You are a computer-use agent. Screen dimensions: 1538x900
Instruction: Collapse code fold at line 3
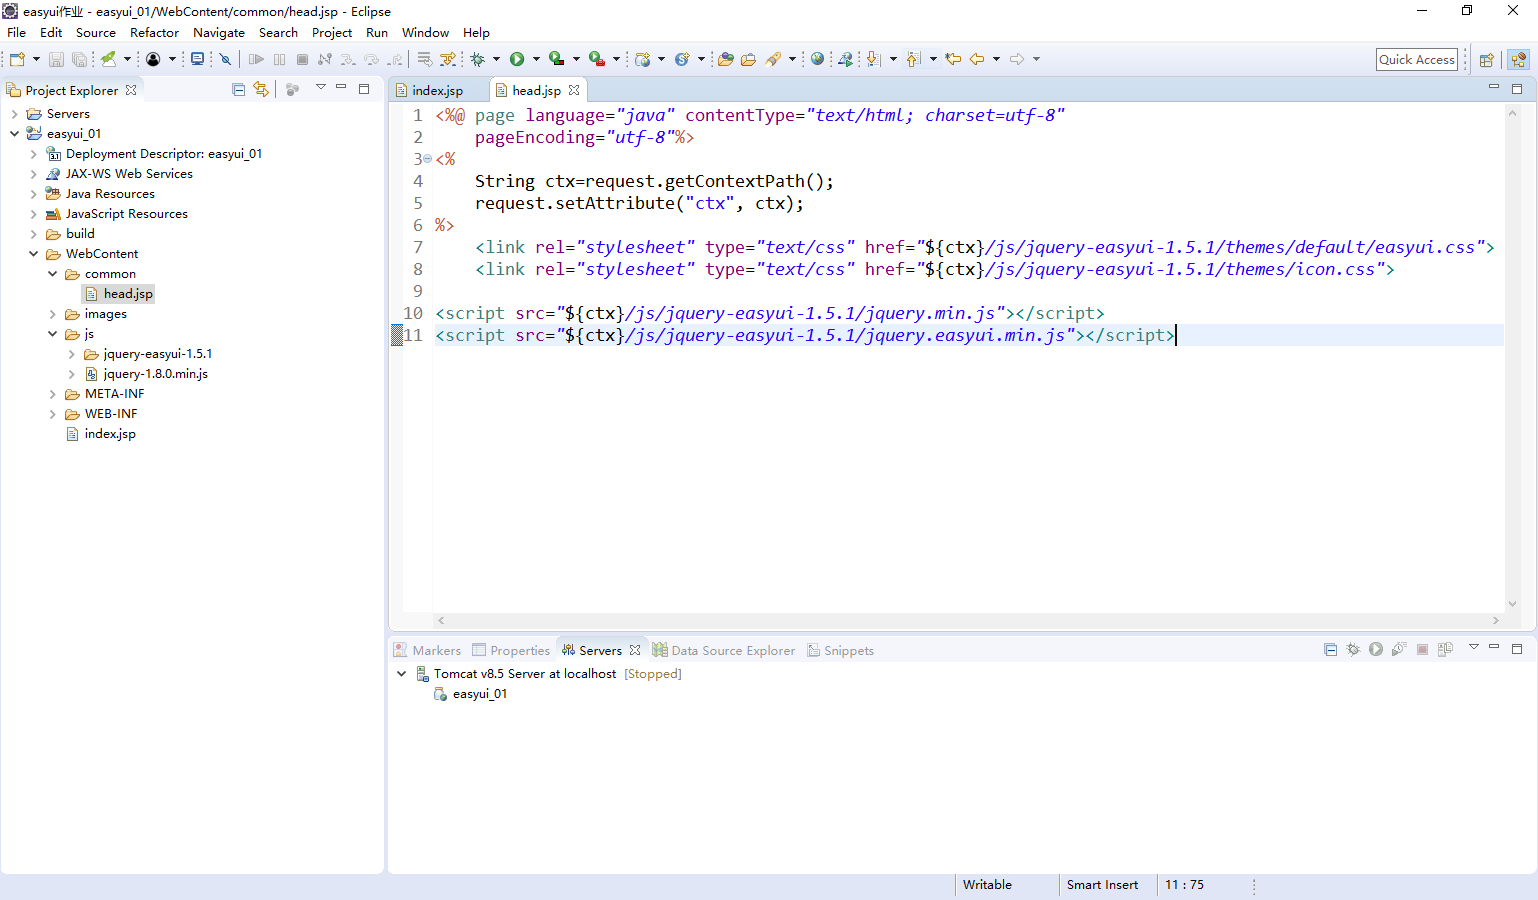(x=428, y=159)
